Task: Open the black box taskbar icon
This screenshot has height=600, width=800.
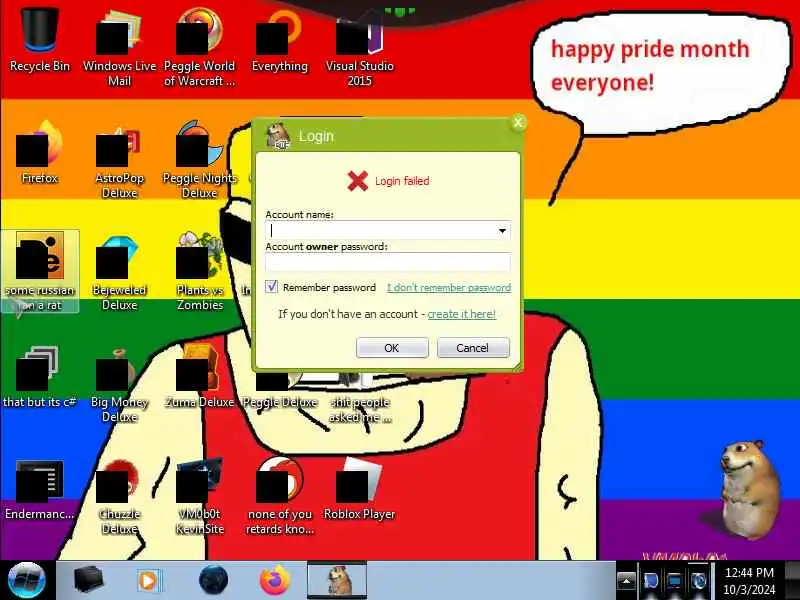Action: [88, 581]
